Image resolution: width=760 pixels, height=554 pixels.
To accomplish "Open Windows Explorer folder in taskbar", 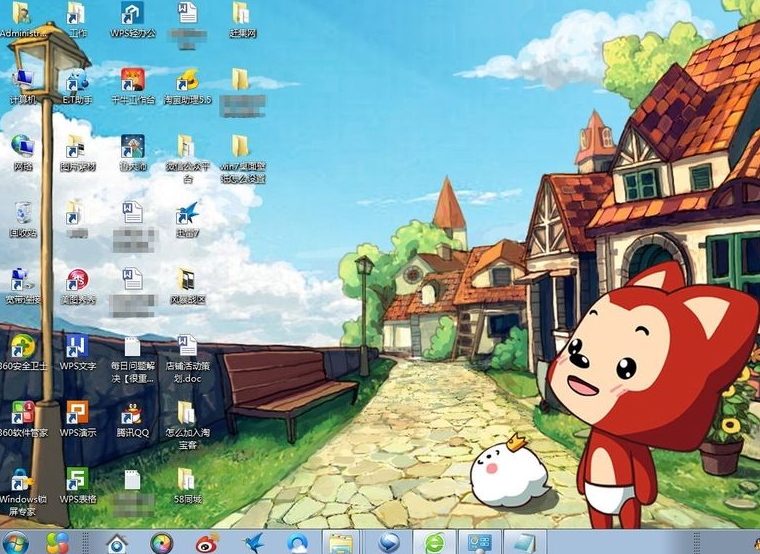I will (341, 543).
